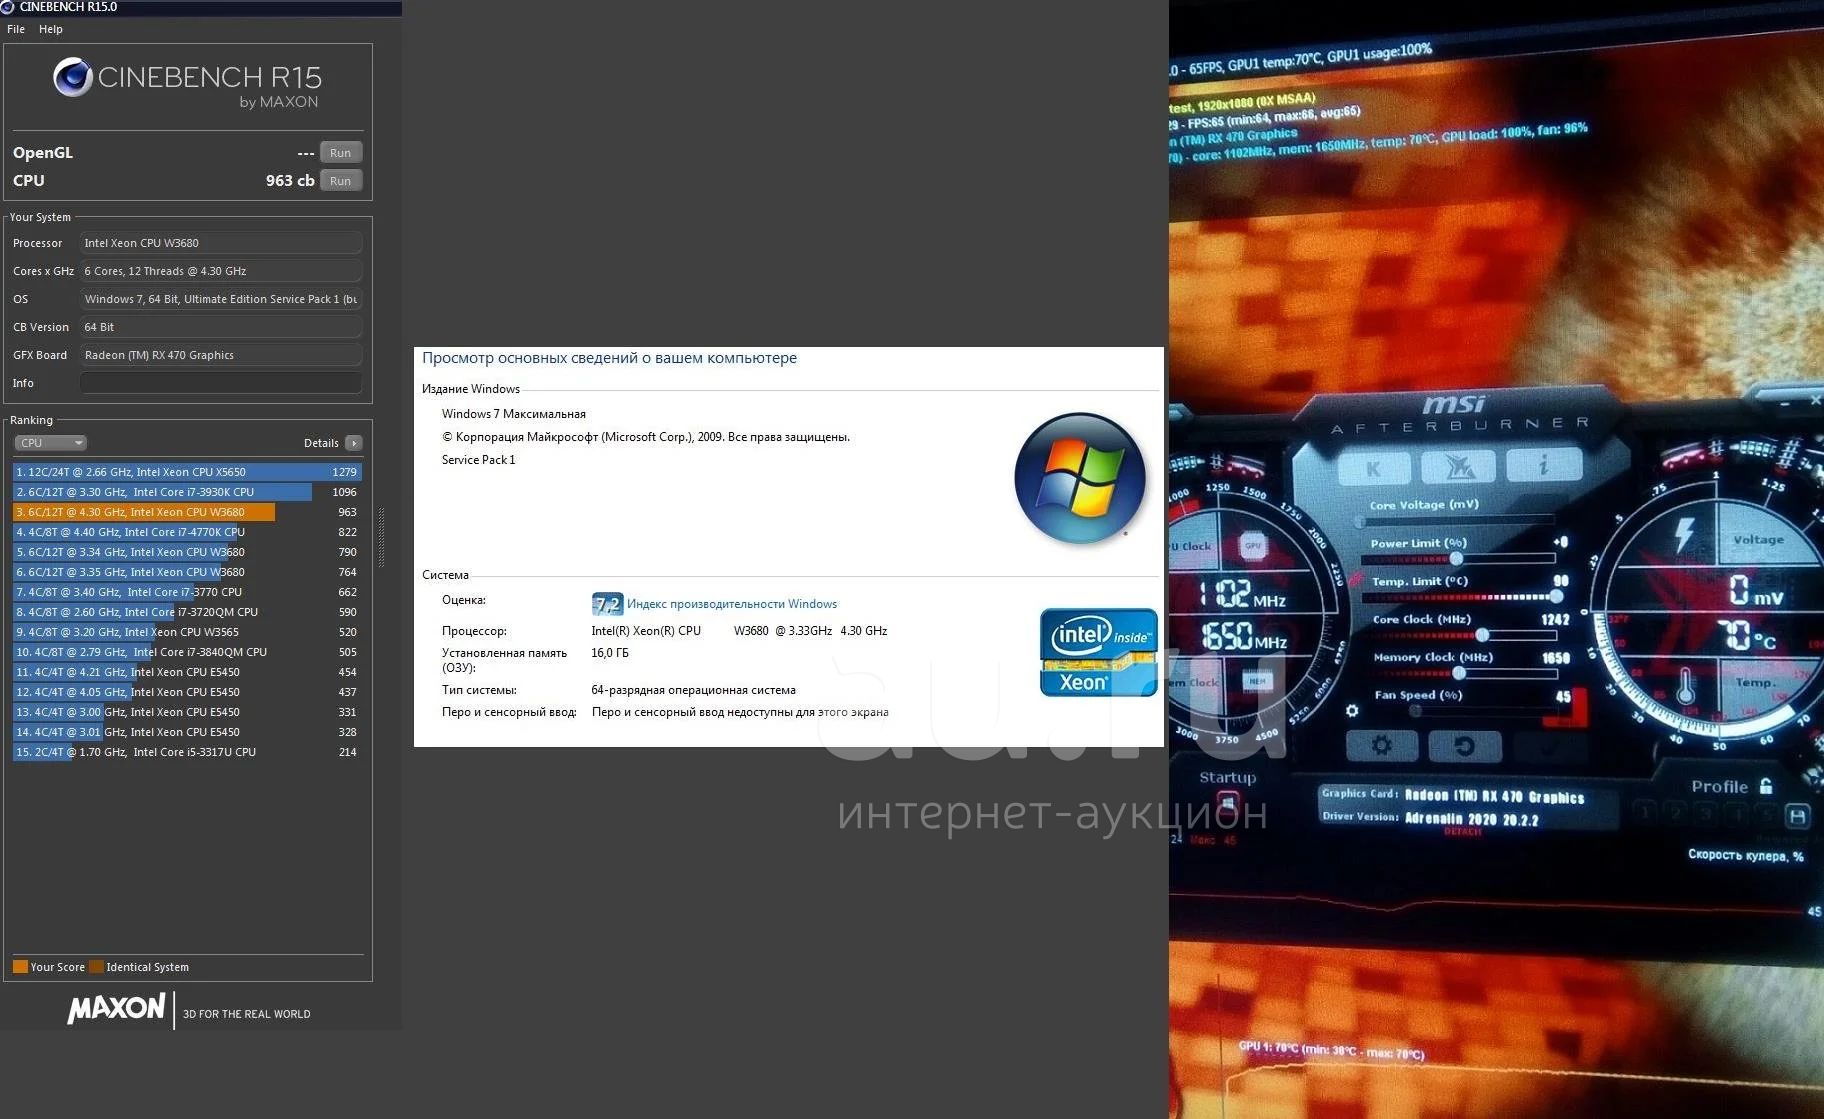Screen dimensions: 1824x1119
Task: Toggle the Profile lock icon
Action: point(1766,786)
